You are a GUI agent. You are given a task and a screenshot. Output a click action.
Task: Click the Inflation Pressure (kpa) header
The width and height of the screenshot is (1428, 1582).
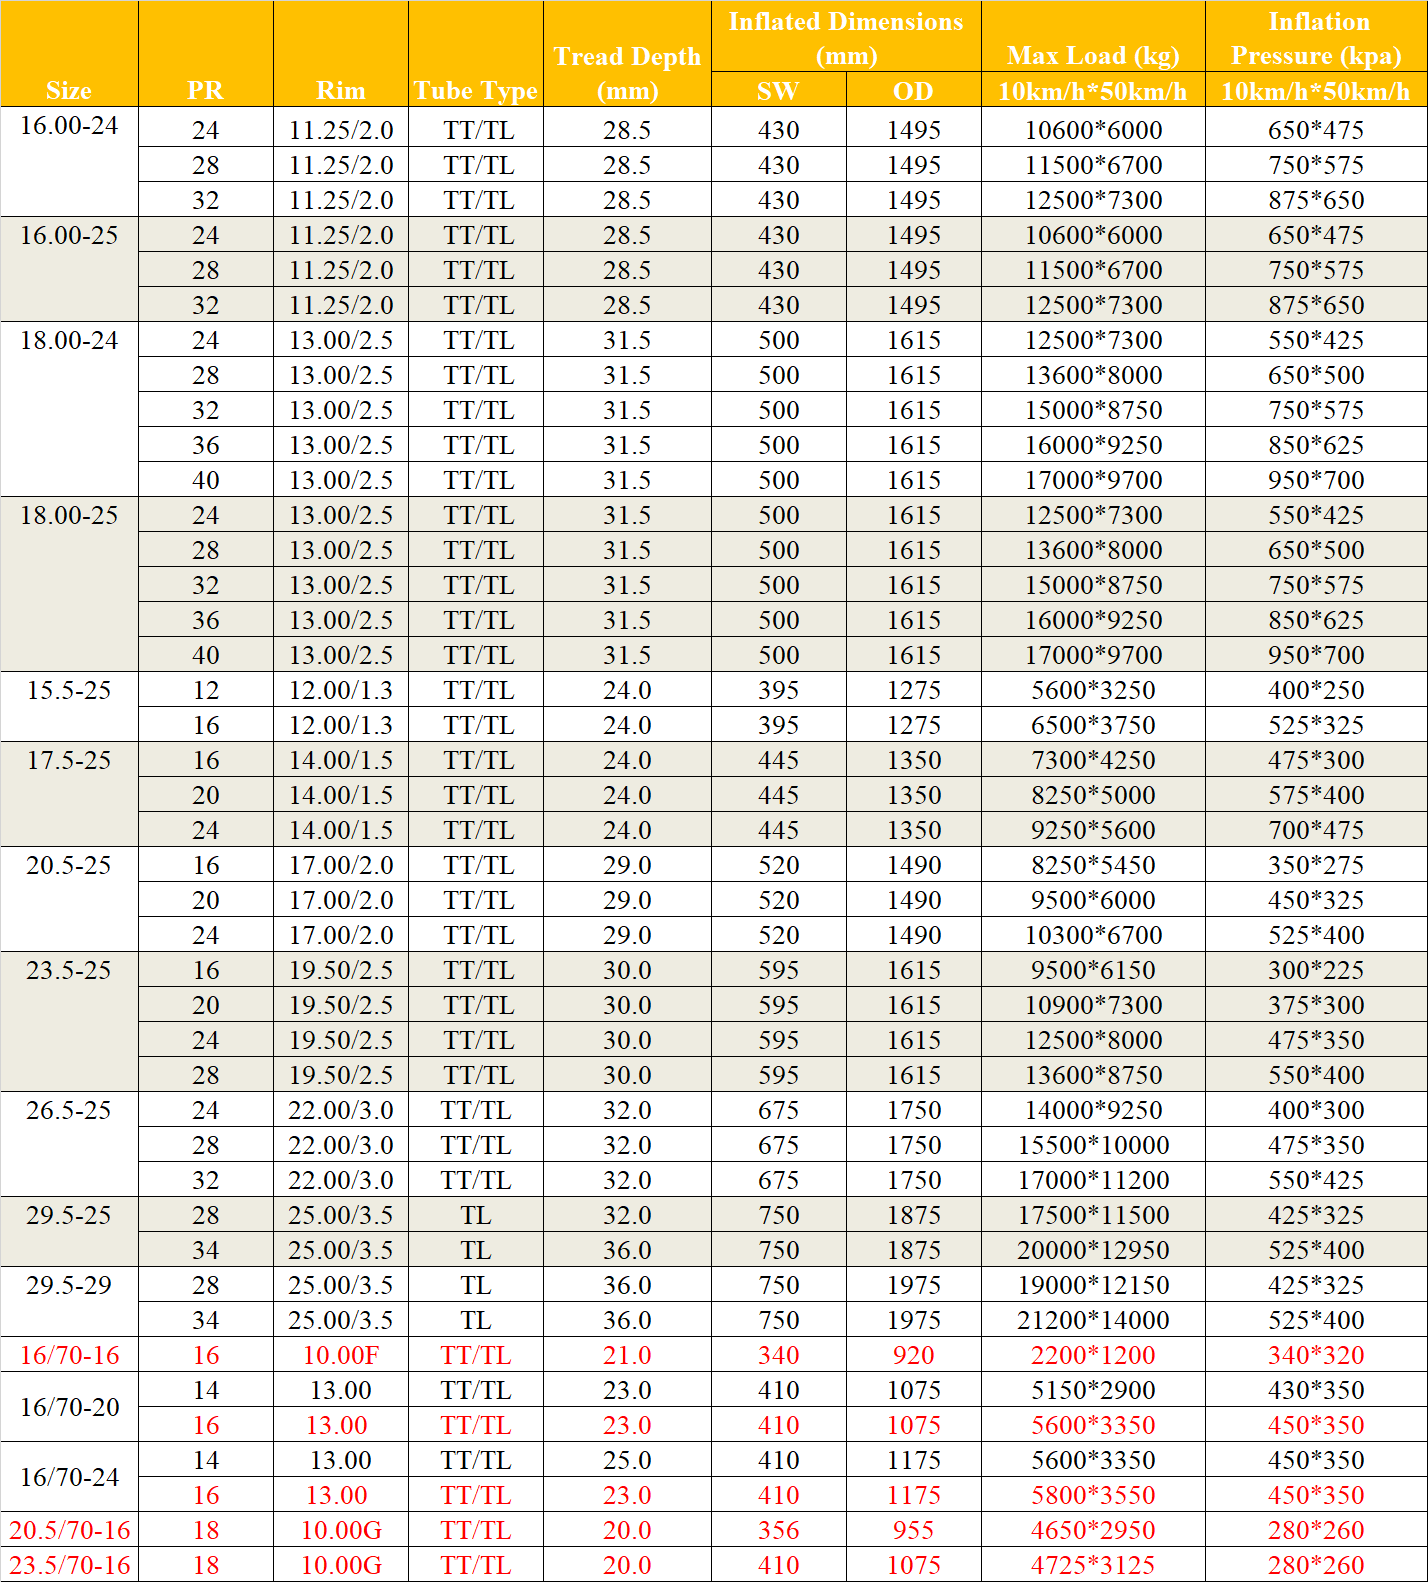tap(1316, 38)
